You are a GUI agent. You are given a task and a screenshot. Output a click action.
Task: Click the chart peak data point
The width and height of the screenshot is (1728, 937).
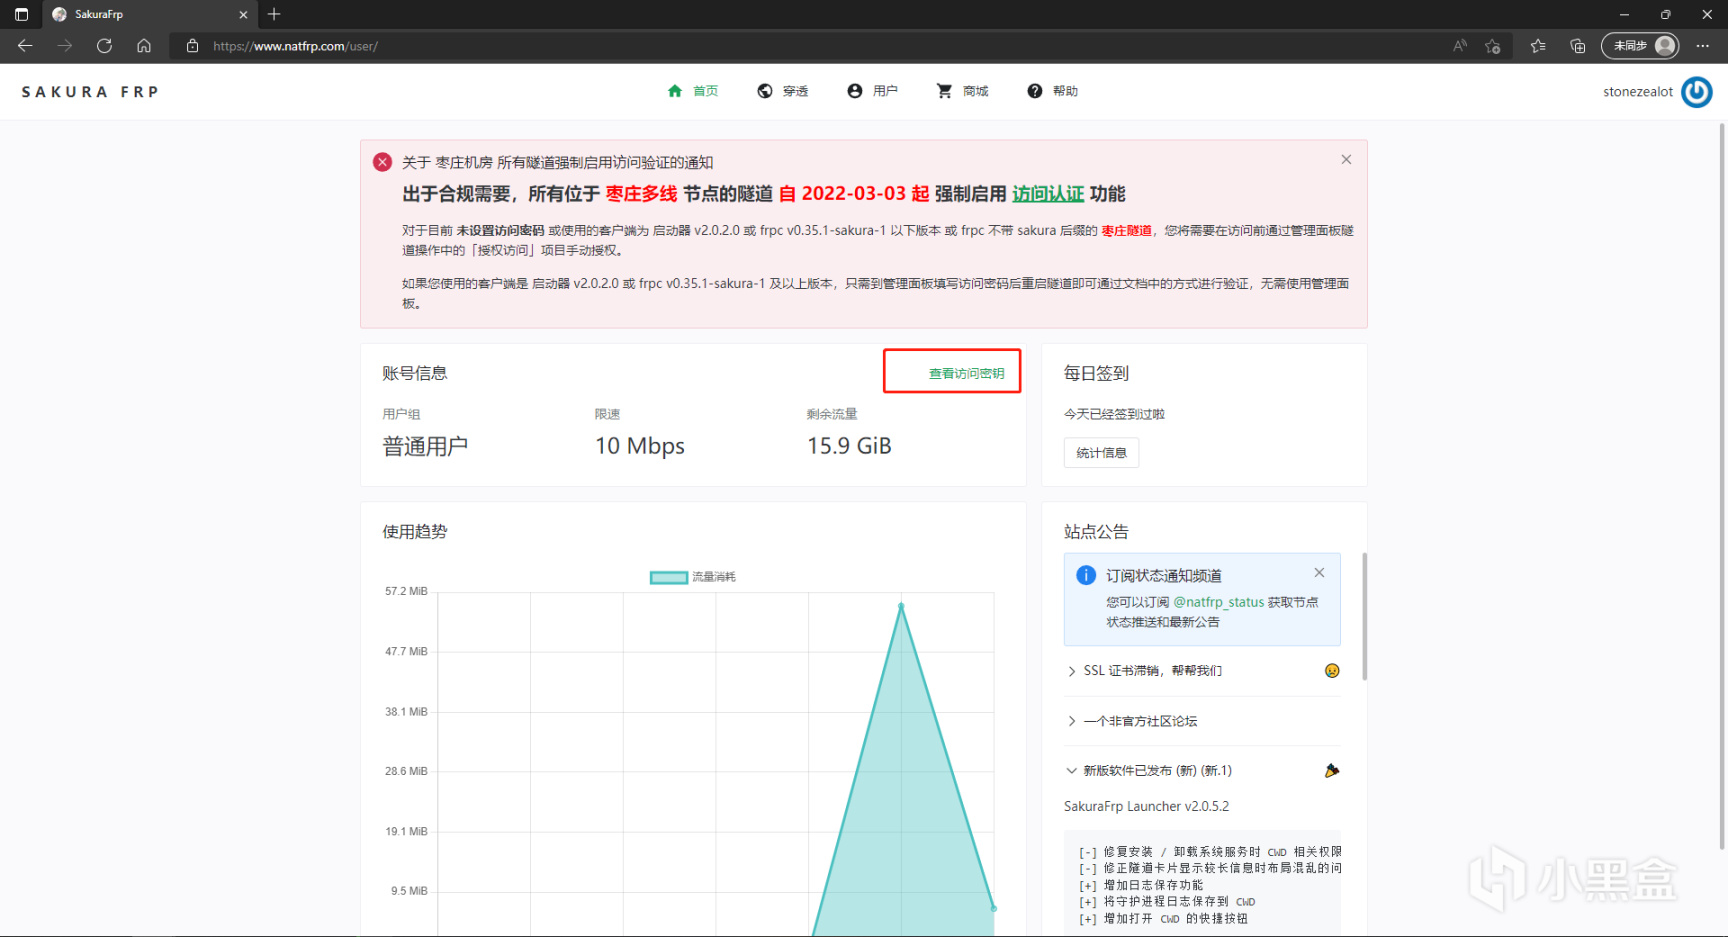(x=901, y=606)
